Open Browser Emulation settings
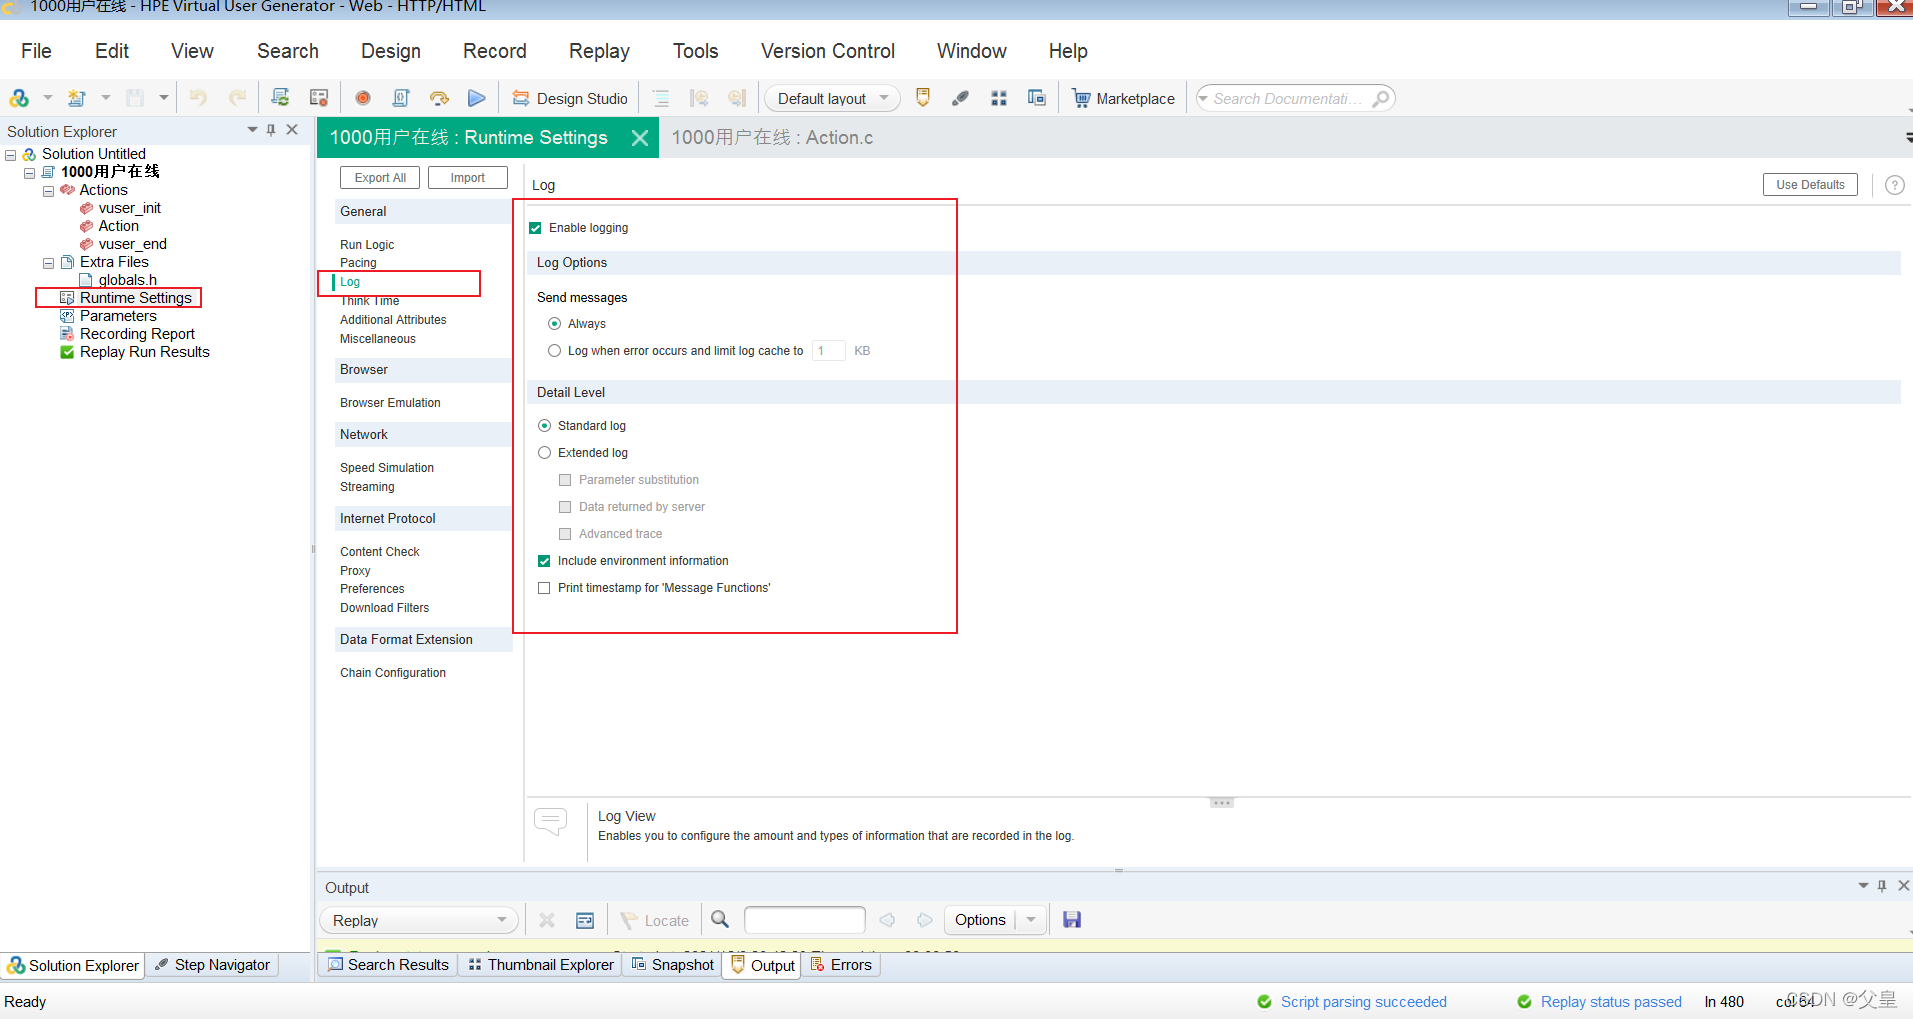The width and height of the screenshot is (1913, 1019). pyautogui.click(x=390, y=403)
